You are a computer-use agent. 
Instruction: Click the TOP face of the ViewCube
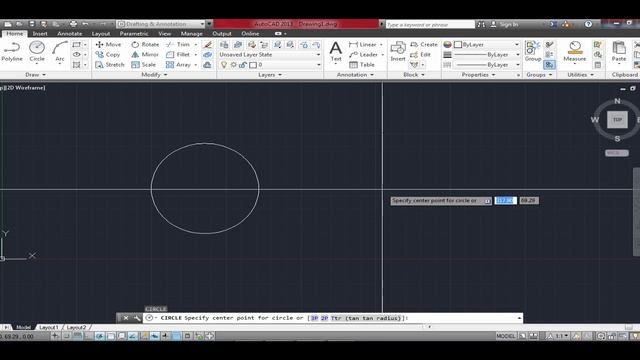617,120
